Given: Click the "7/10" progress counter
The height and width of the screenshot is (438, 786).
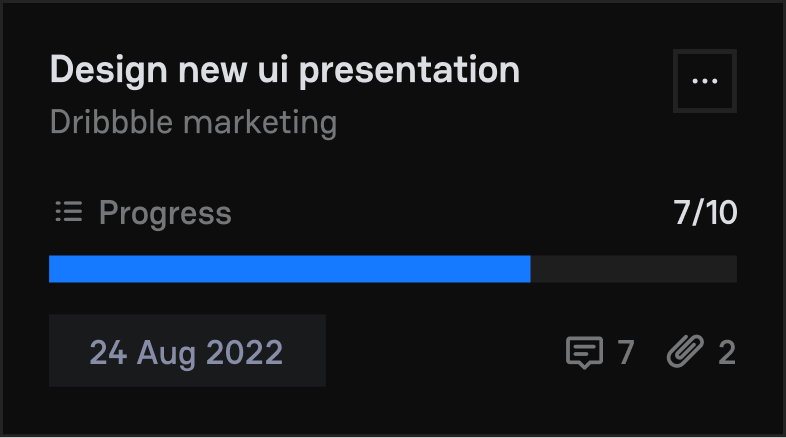Looking at the screenshot, I should tap(705, 213).
